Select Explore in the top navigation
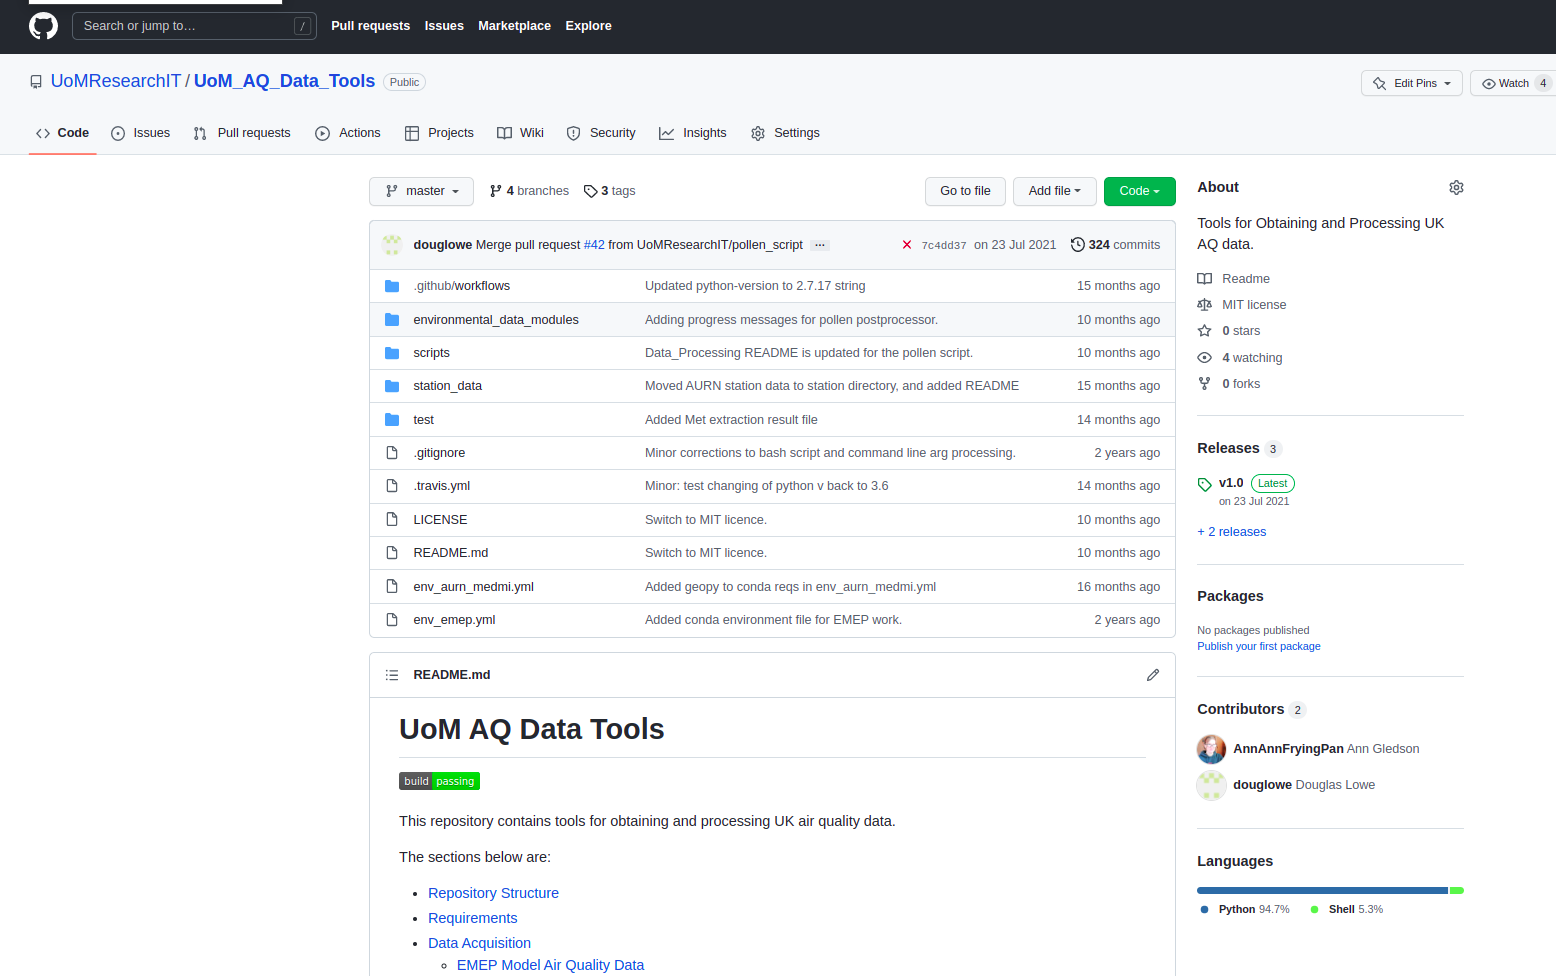 pos(588,26)
